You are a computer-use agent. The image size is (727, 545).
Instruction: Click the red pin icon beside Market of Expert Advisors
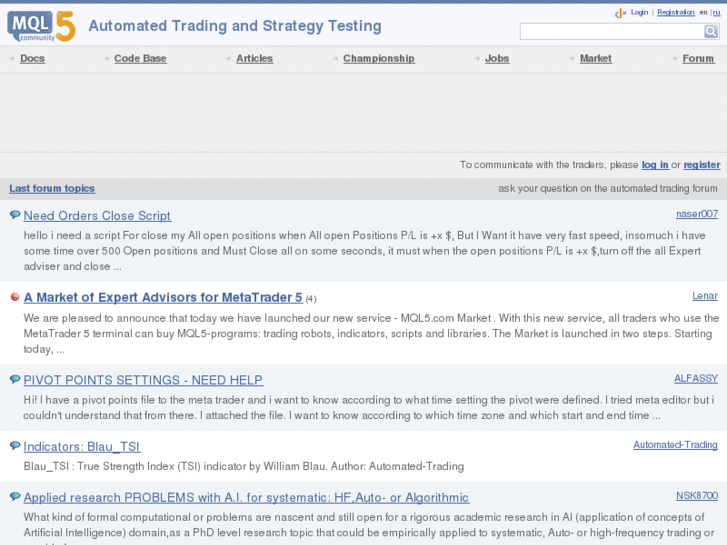15,297
